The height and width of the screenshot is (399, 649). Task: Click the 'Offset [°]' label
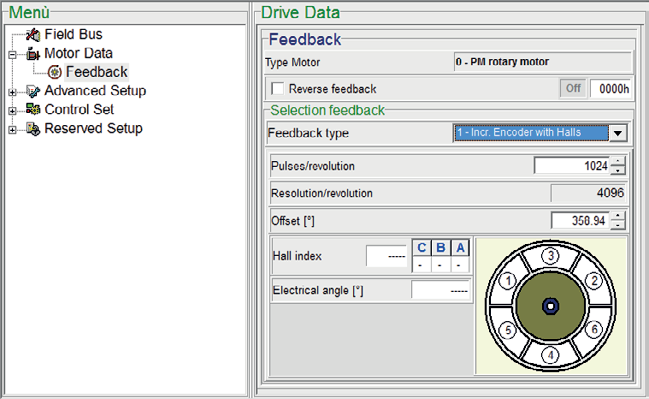tap(293, 221)
